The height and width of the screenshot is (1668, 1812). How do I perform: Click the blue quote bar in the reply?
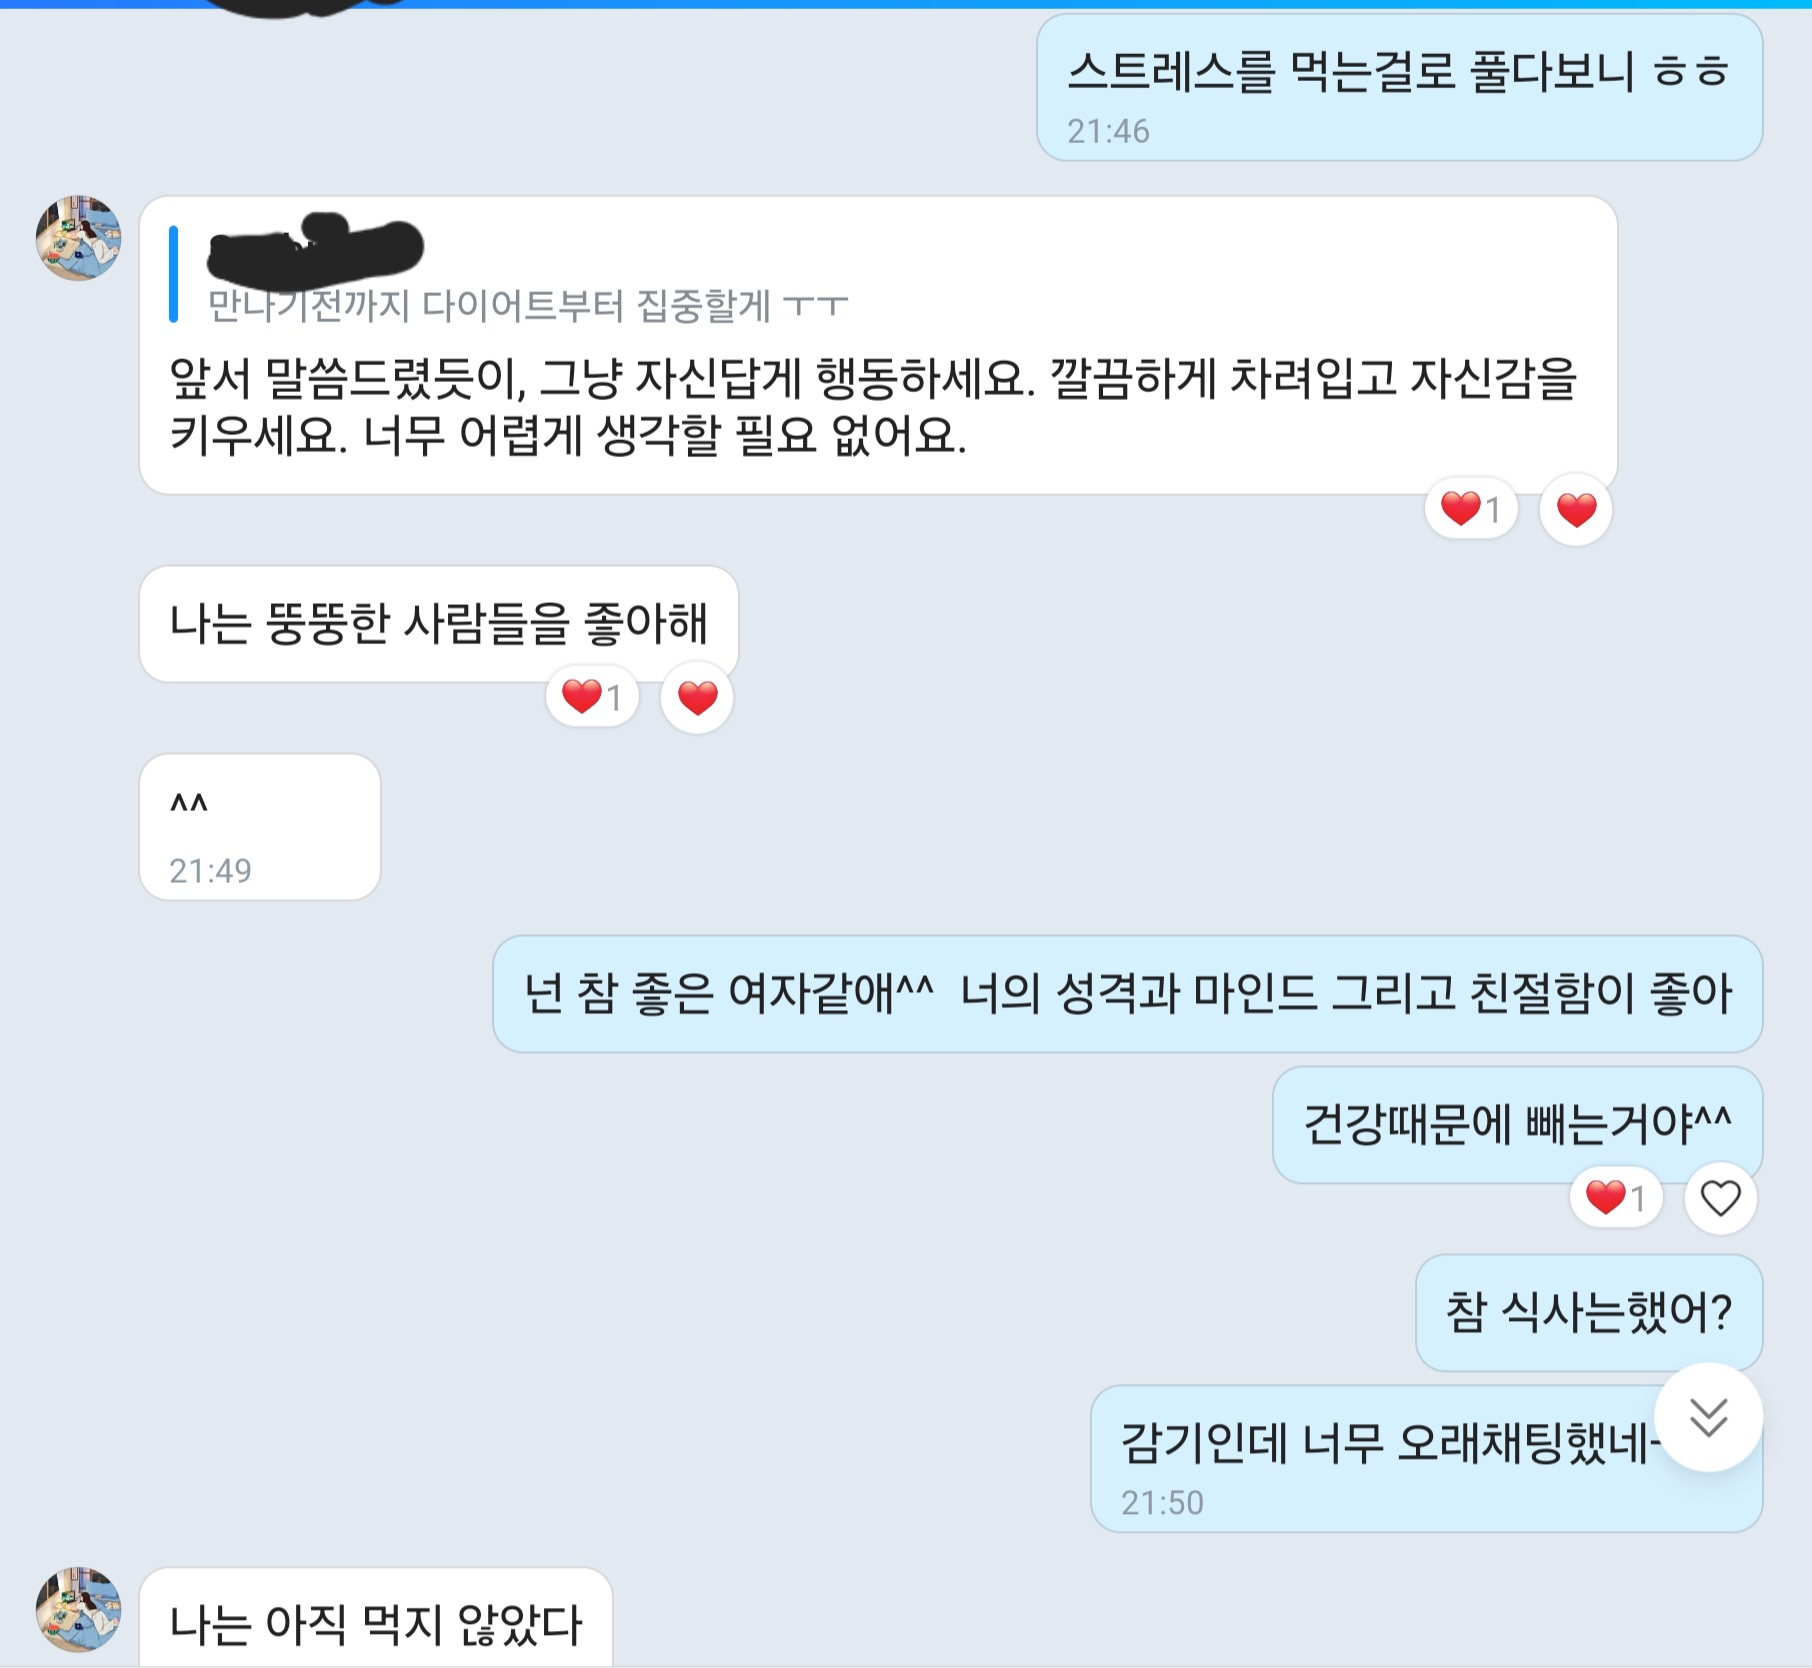[x=174, y=275]
